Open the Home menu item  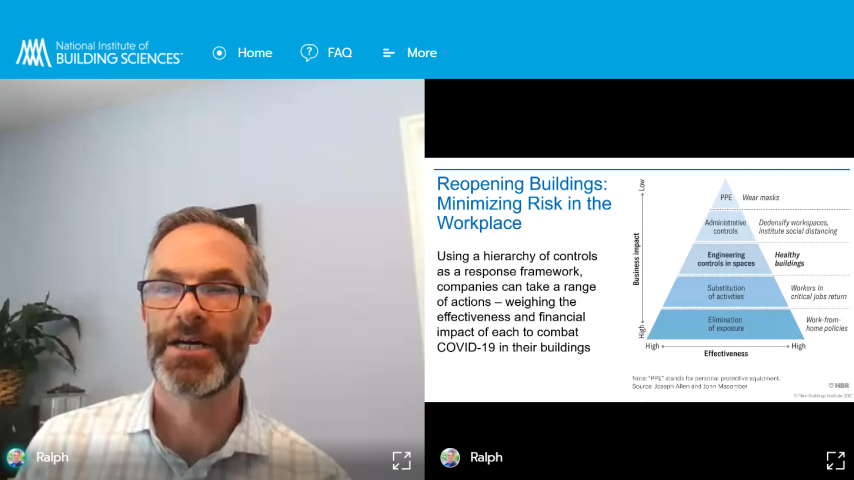point(254,53)
